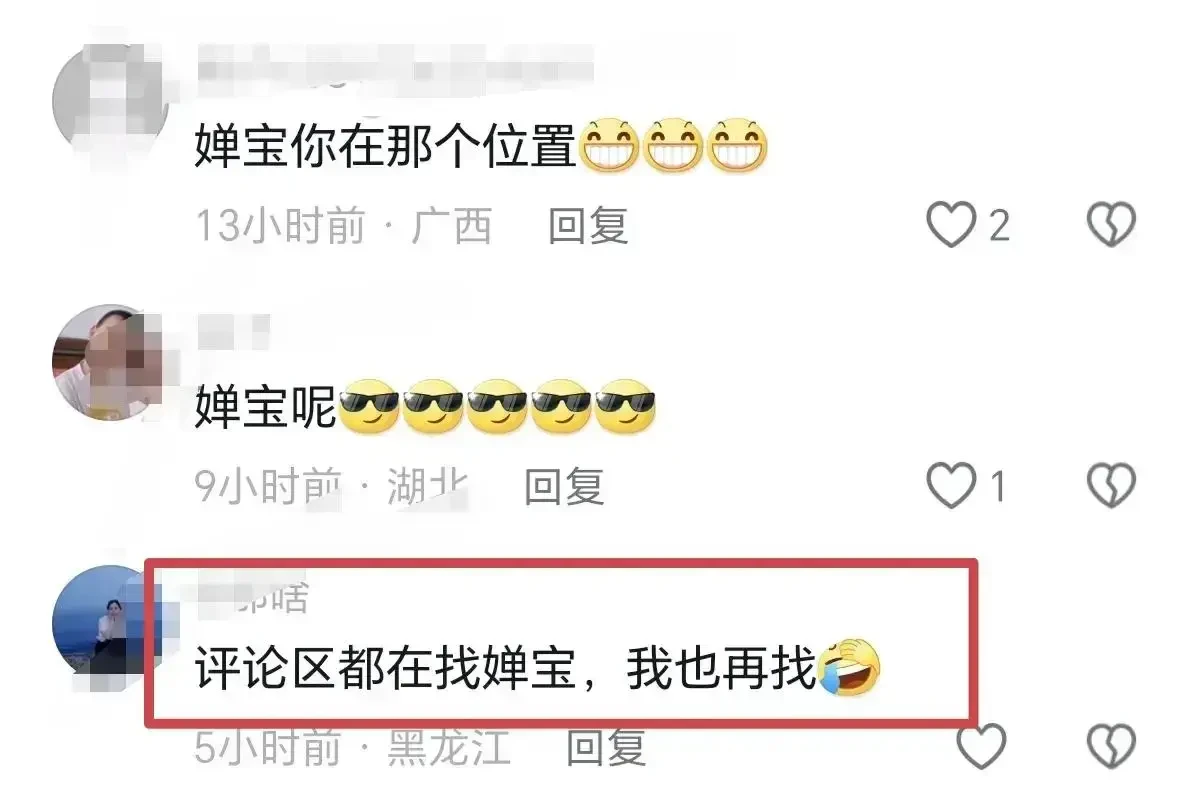Open the first commenter's blurred avatar

click(110, 101)
